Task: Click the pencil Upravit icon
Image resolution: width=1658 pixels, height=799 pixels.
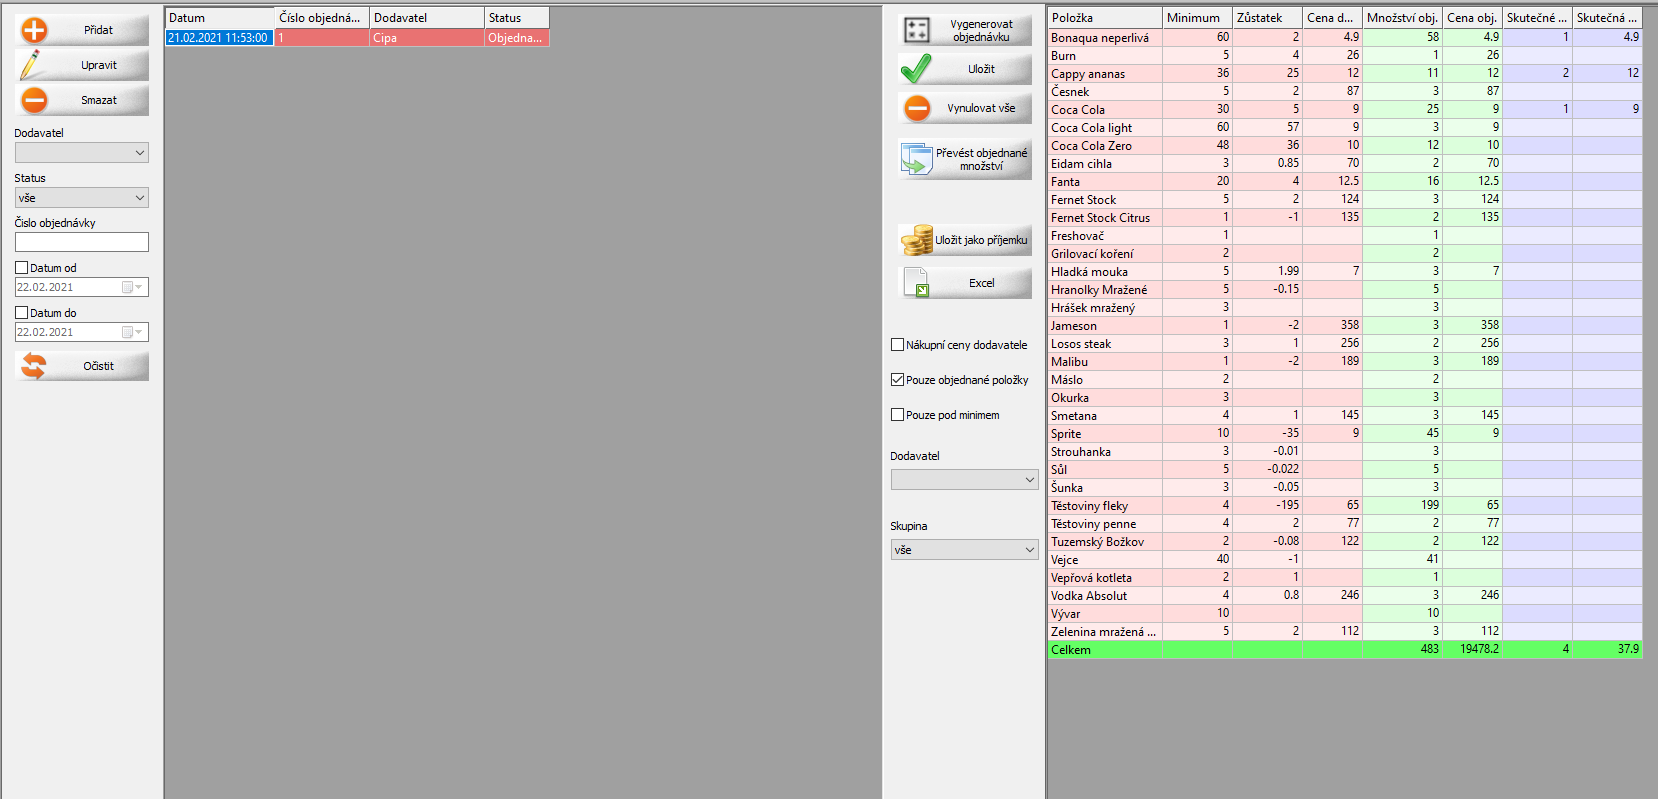Action: (x=33, y=65)
